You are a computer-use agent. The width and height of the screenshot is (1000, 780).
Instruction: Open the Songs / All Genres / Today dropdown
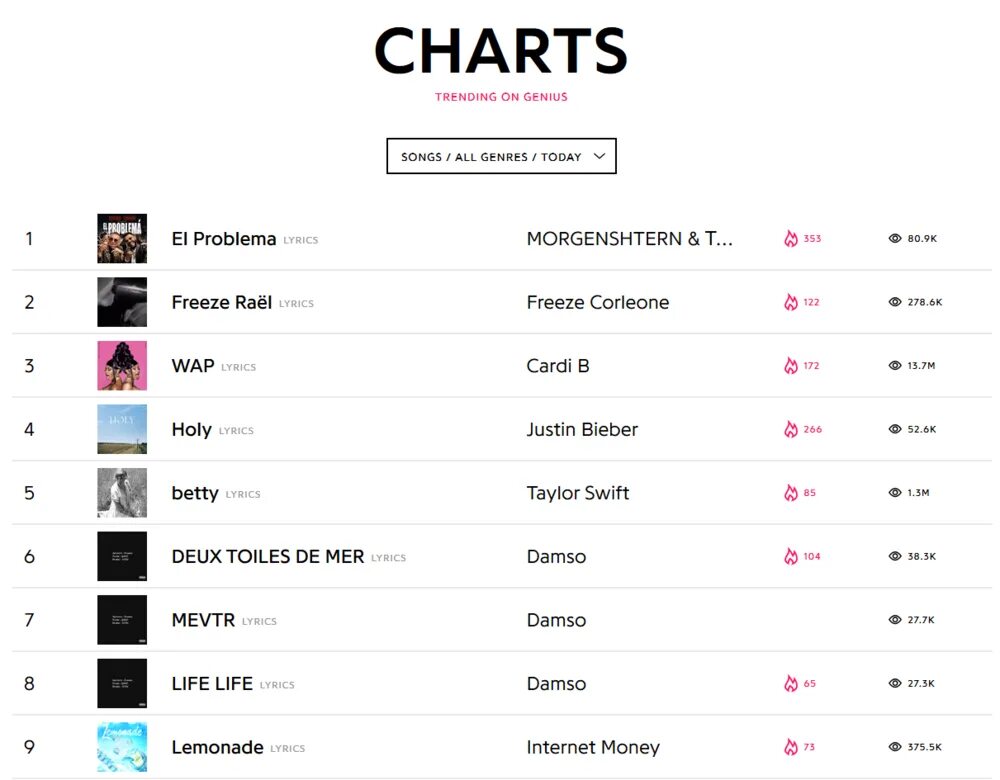[501, 156]
